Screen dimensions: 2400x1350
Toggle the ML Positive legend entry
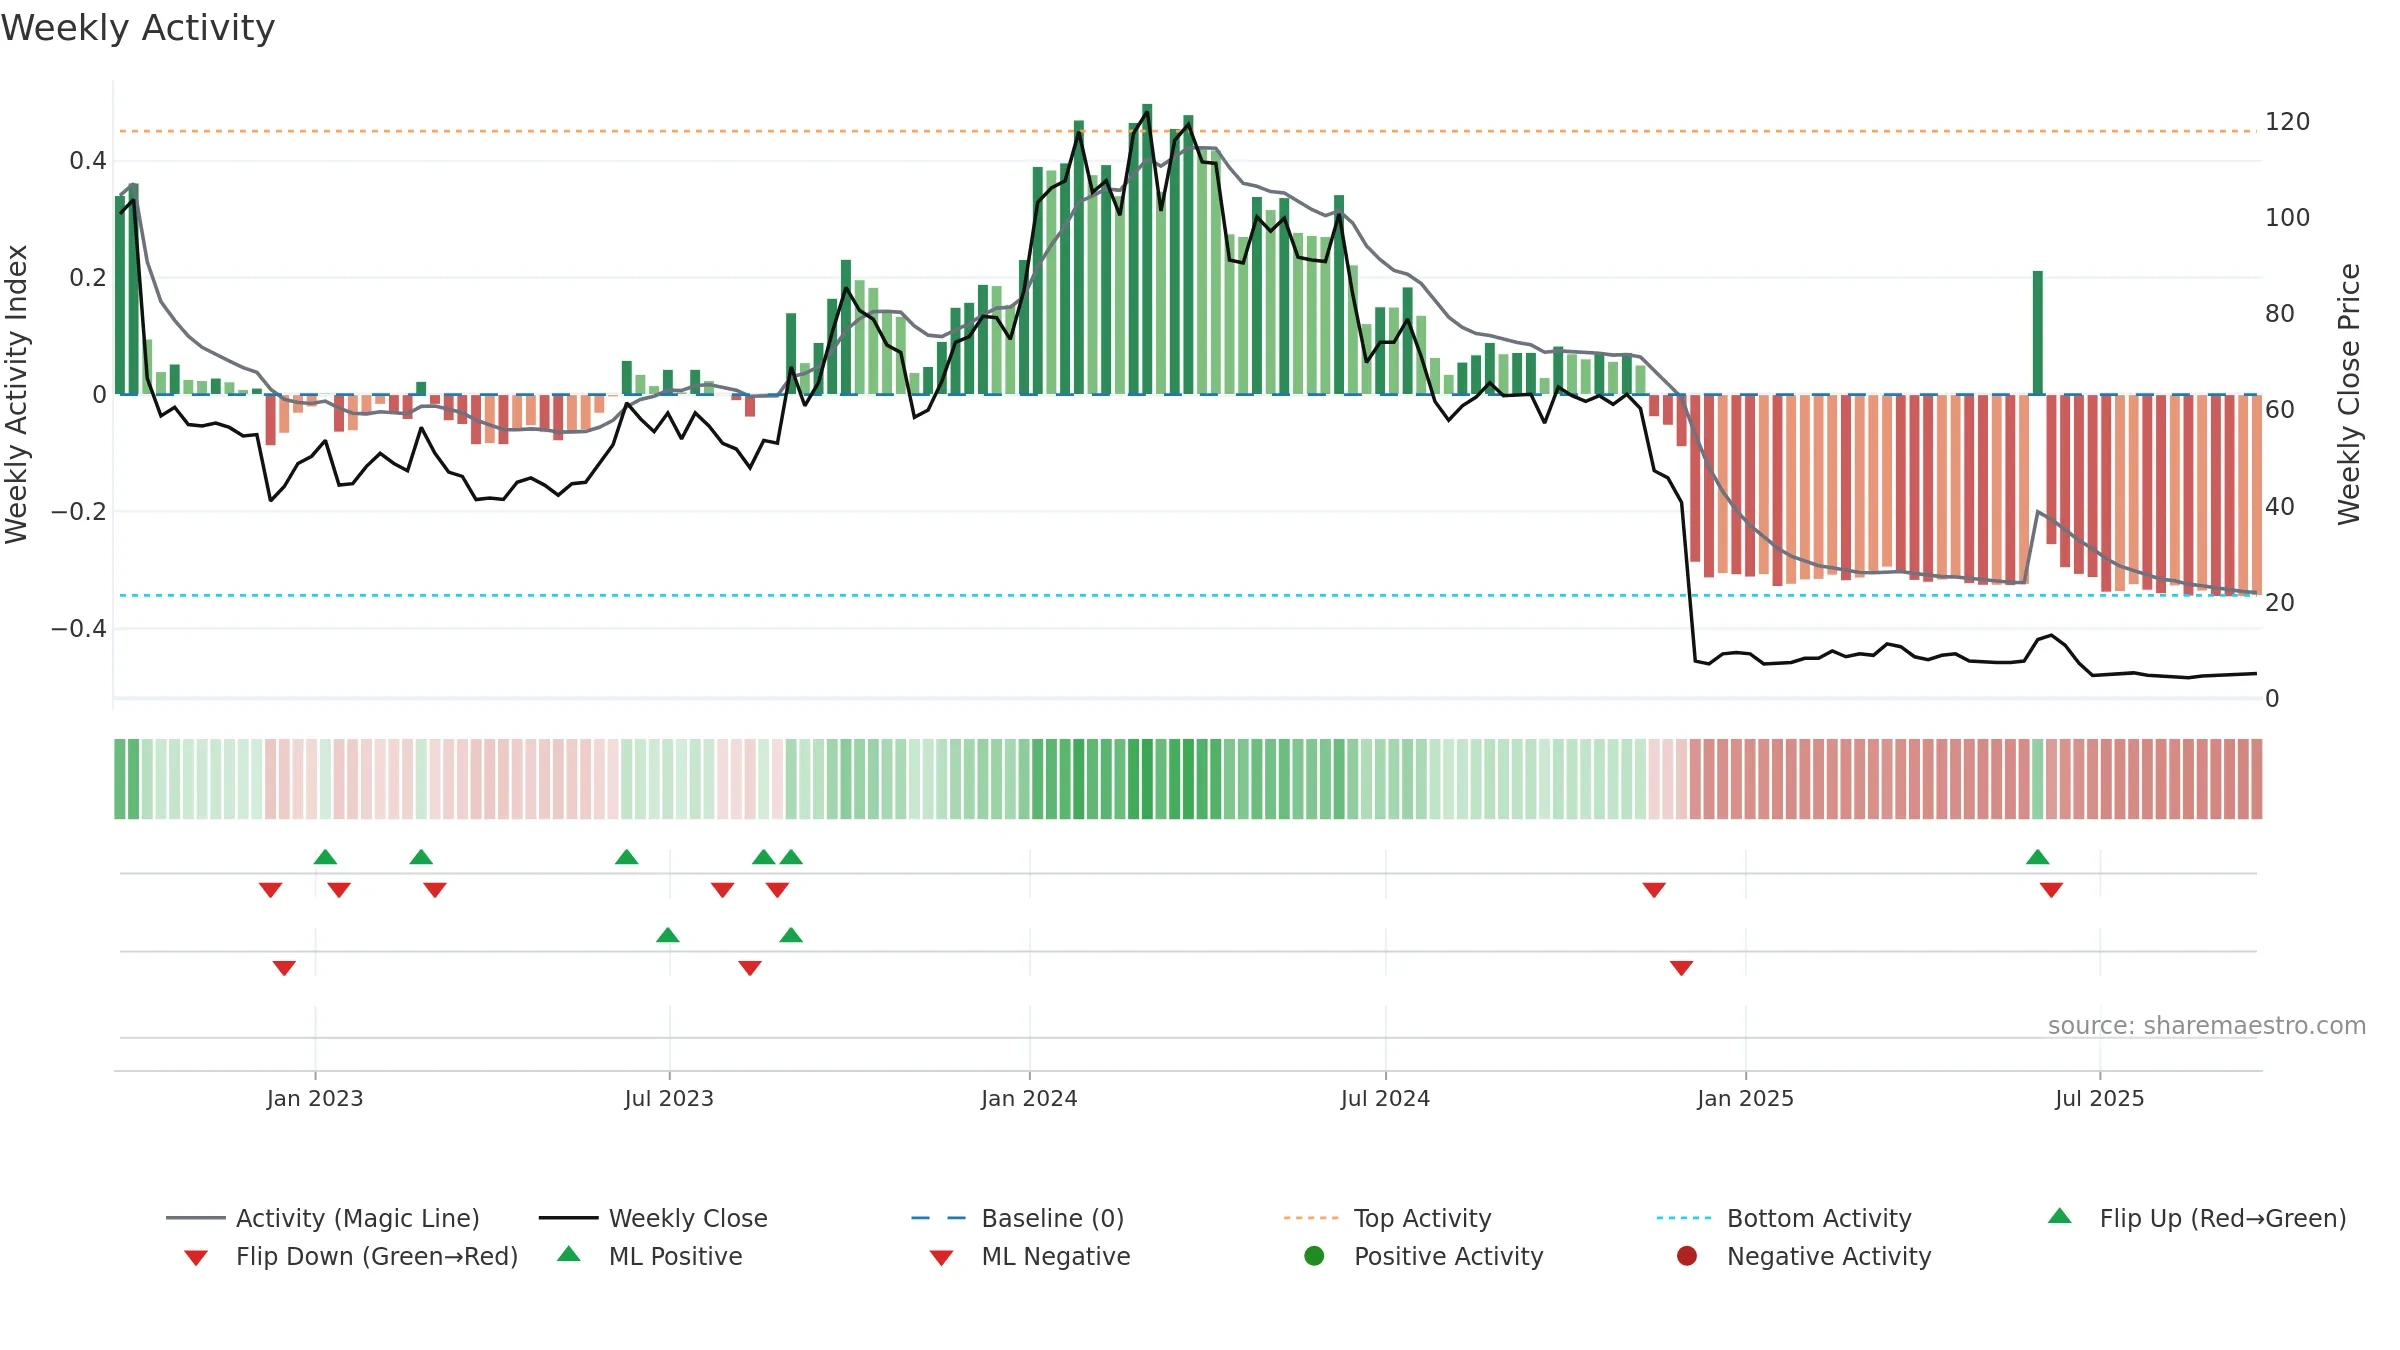(x=650, y=1256)
